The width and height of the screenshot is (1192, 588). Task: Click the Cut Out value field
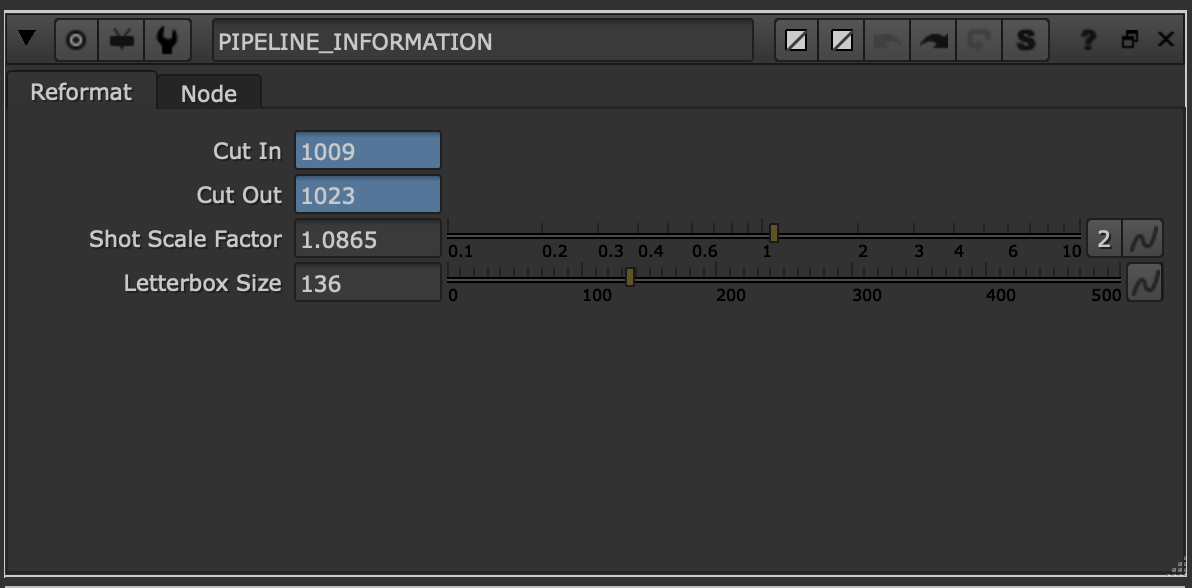367,195
